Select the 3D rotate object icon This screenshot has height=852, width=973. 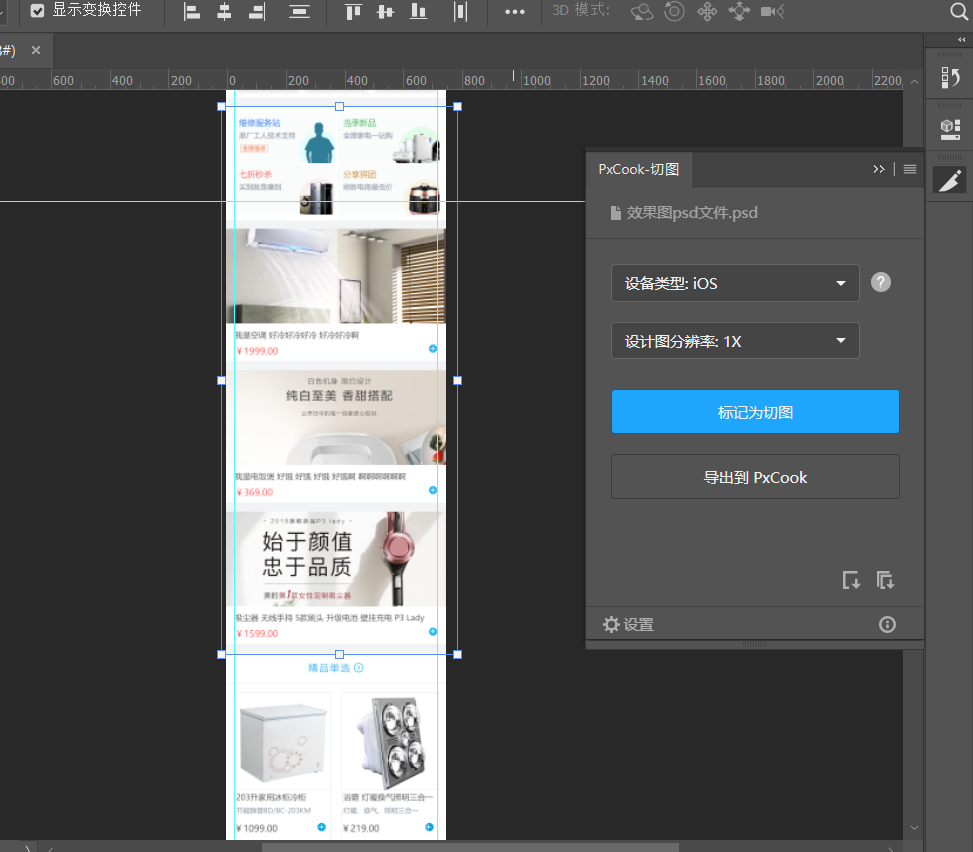point(642,11)
